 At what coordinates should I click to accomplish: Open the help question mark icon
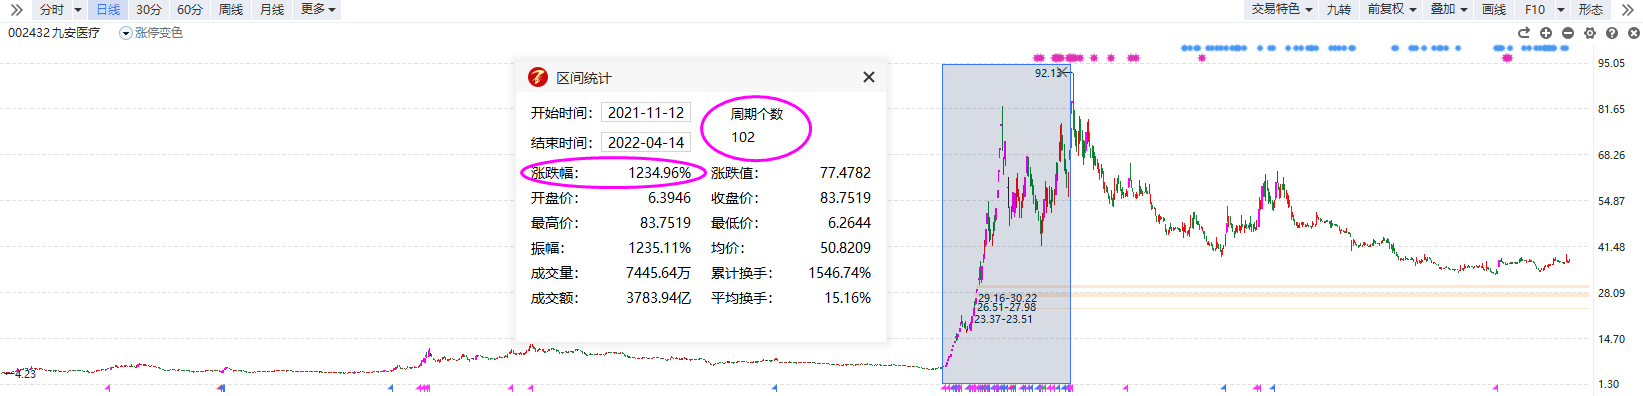pos(1612,33)
